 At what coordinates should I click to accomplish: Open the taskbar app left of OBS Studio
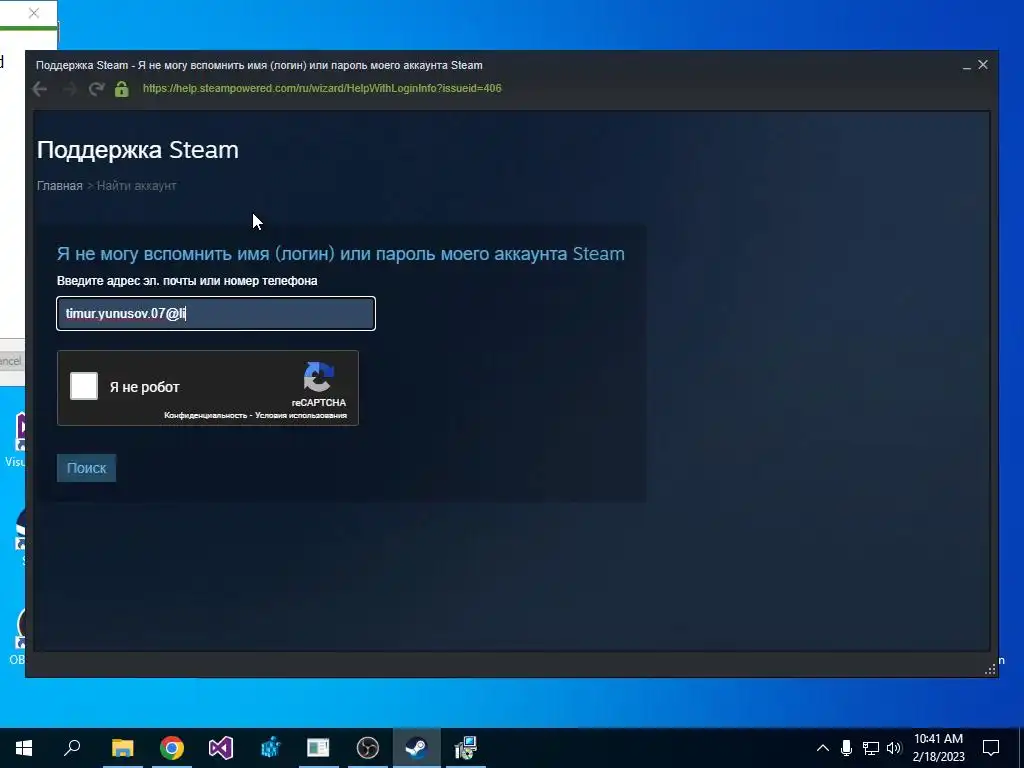coord(319,748)
